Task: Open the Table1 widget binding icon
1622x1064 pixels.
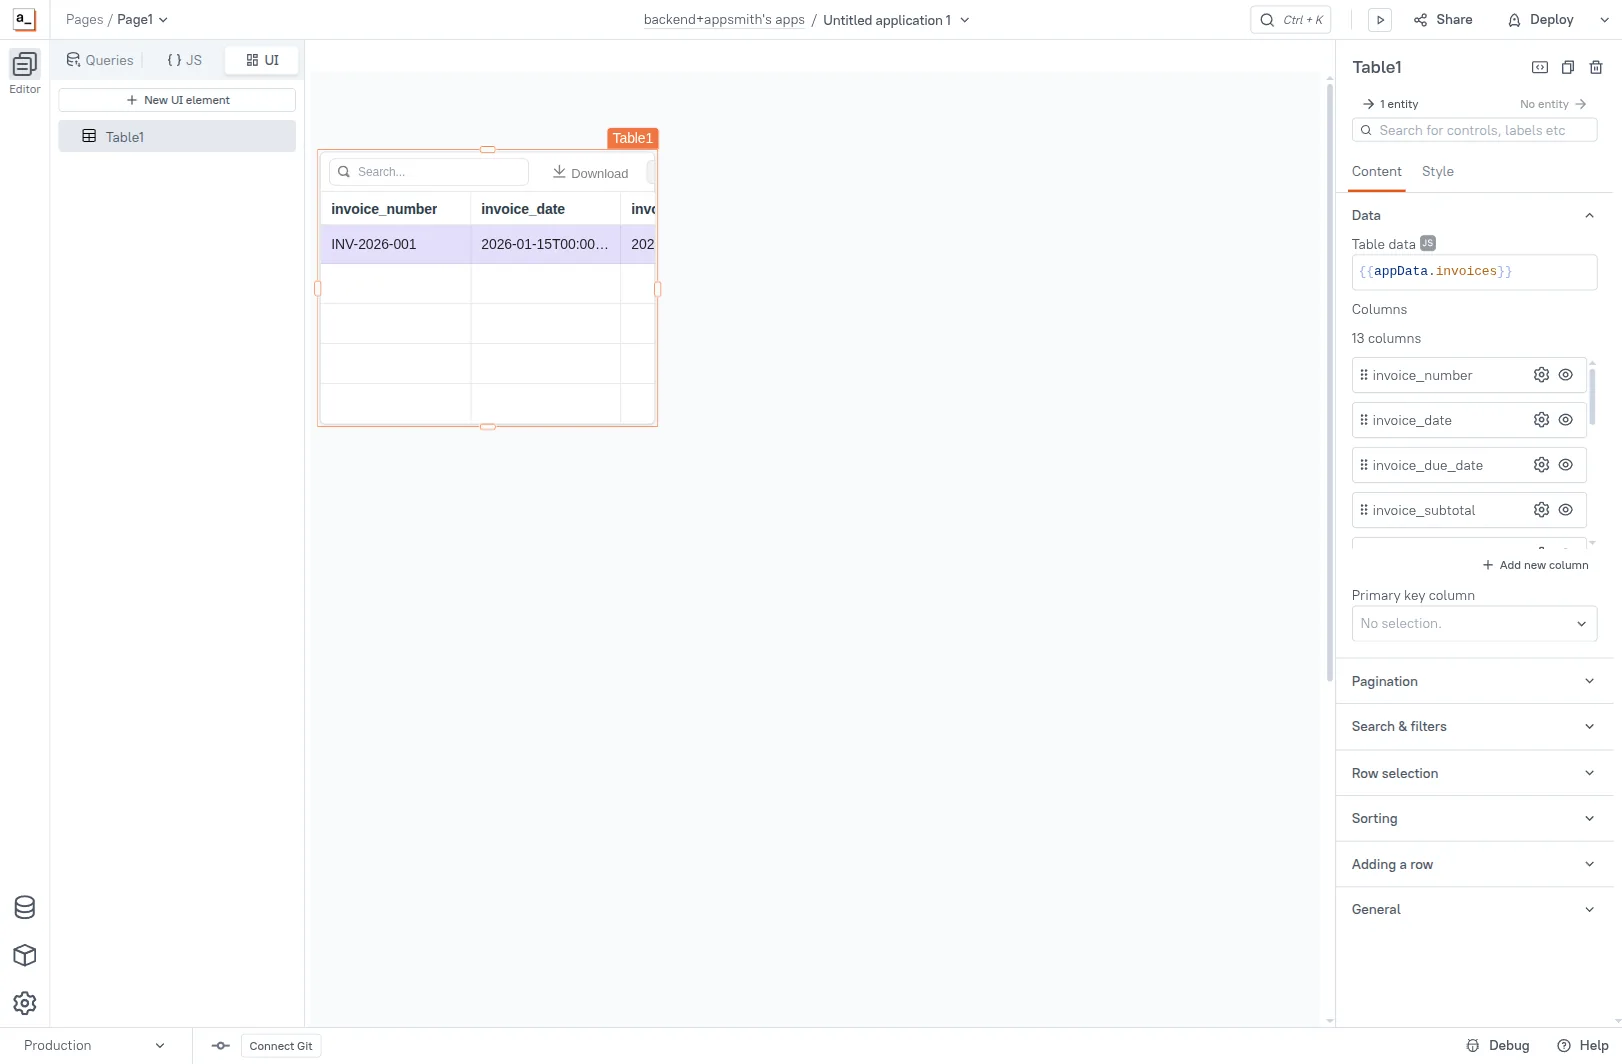Action: click(x=1540, y=67)
